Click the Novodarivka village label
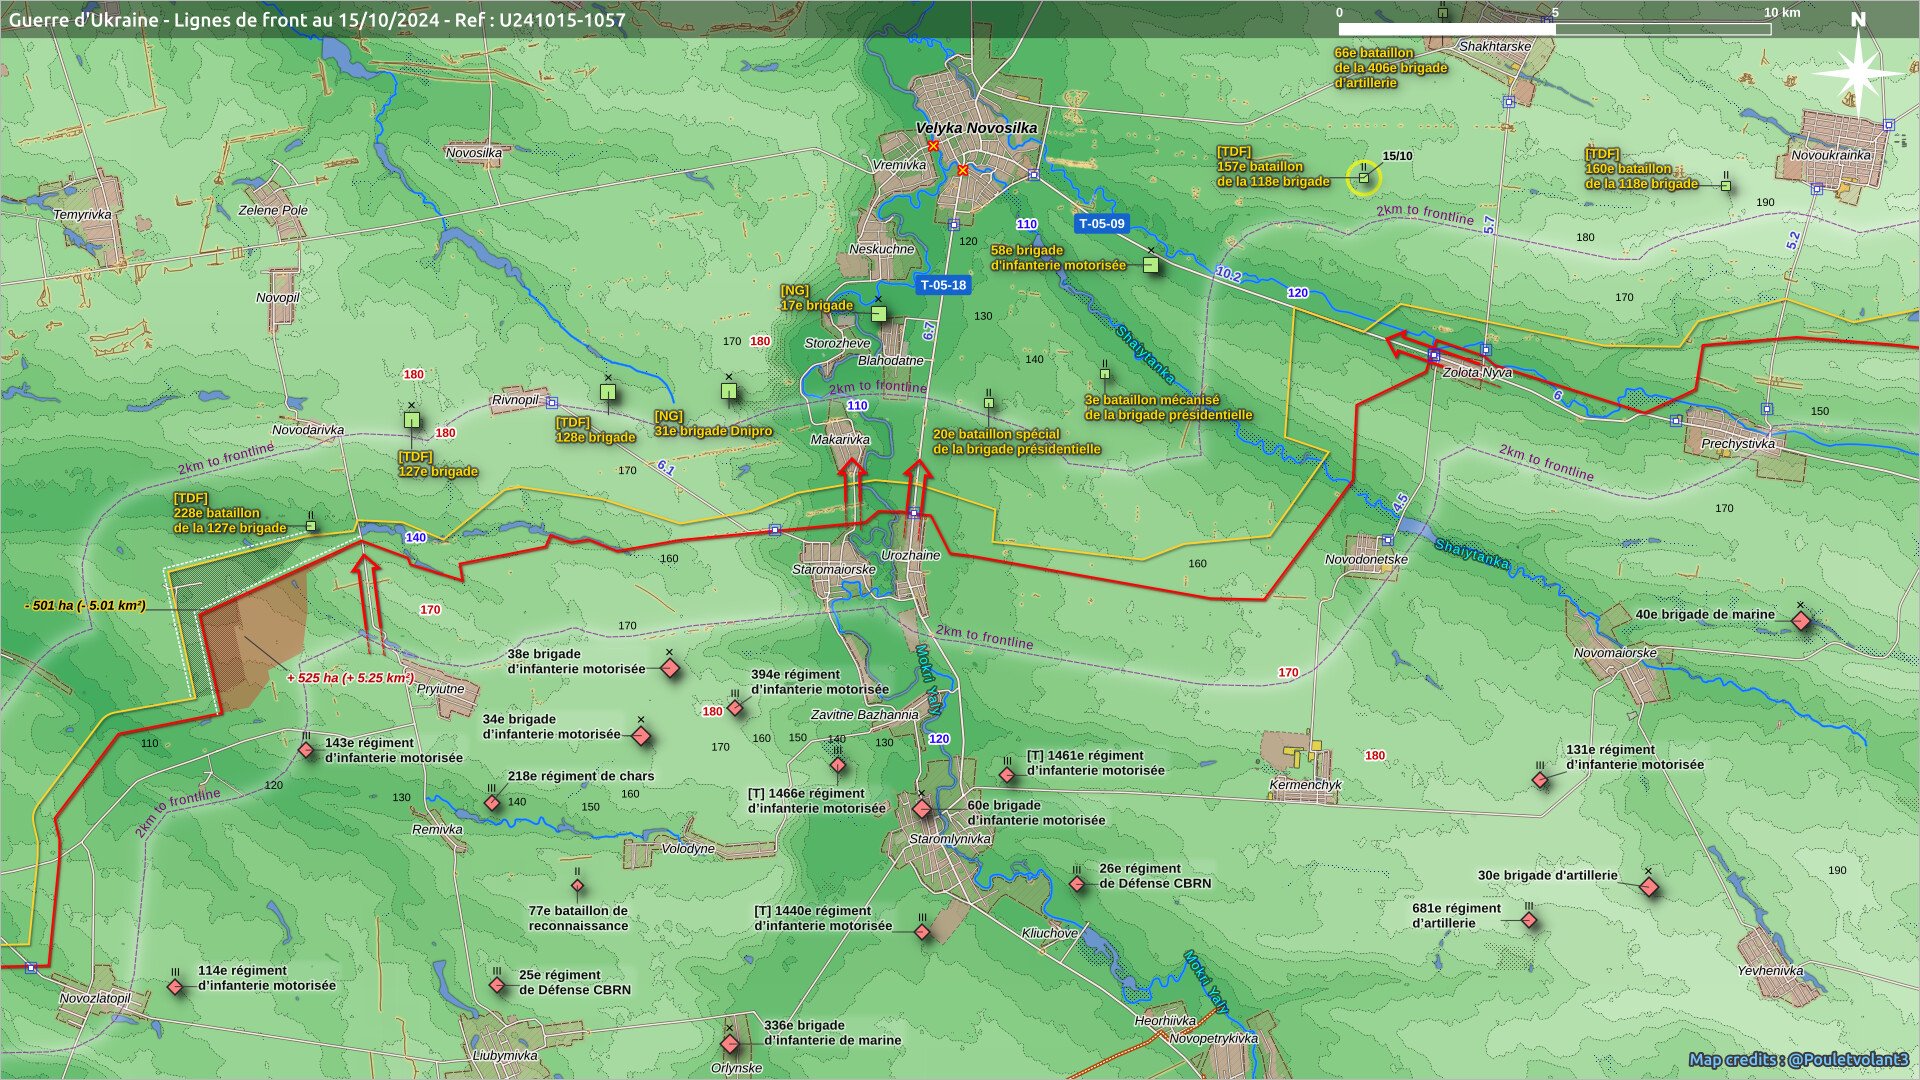Image resolution: width=1920 pixels, height=1080 pixels. [x=308, y=430]
